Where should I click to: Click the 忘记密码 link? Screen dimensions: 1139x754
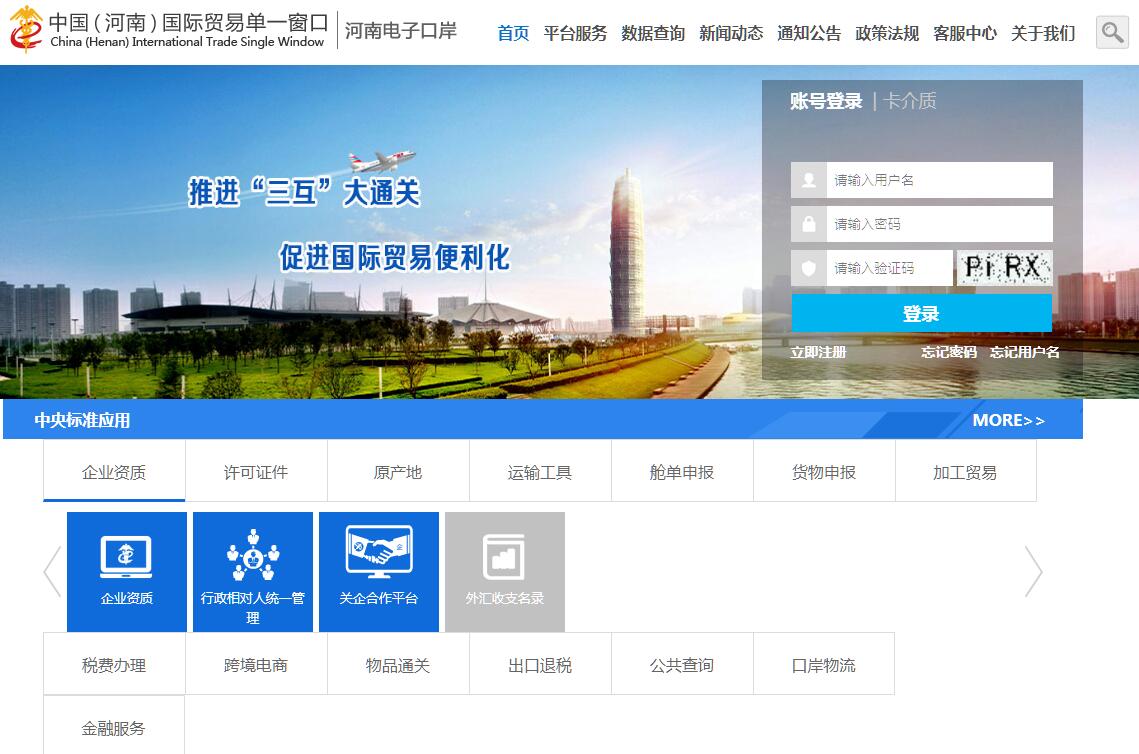[949, 352]
